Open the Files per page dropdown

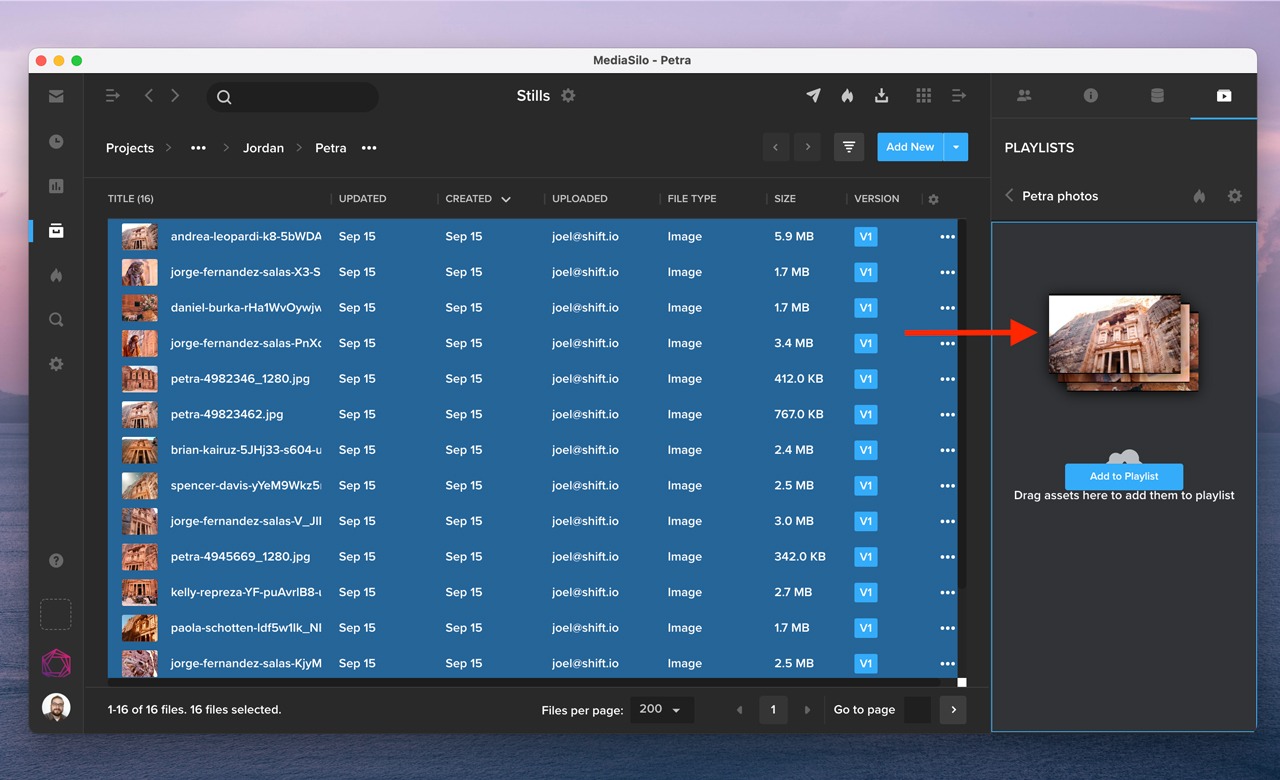coord(661,709)
